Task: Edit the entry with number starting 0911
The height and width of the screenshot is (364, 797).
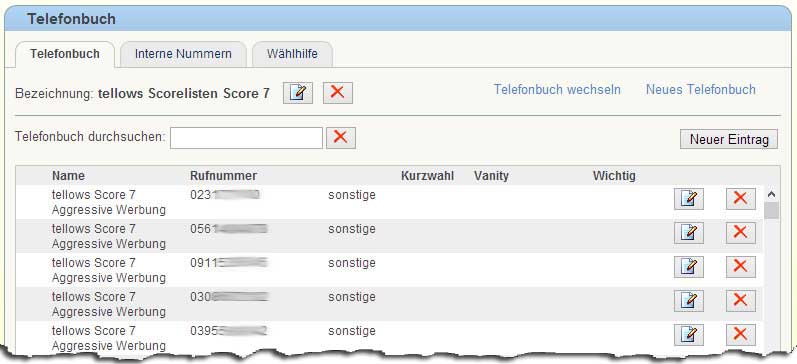Action: [x=689, y=267]
